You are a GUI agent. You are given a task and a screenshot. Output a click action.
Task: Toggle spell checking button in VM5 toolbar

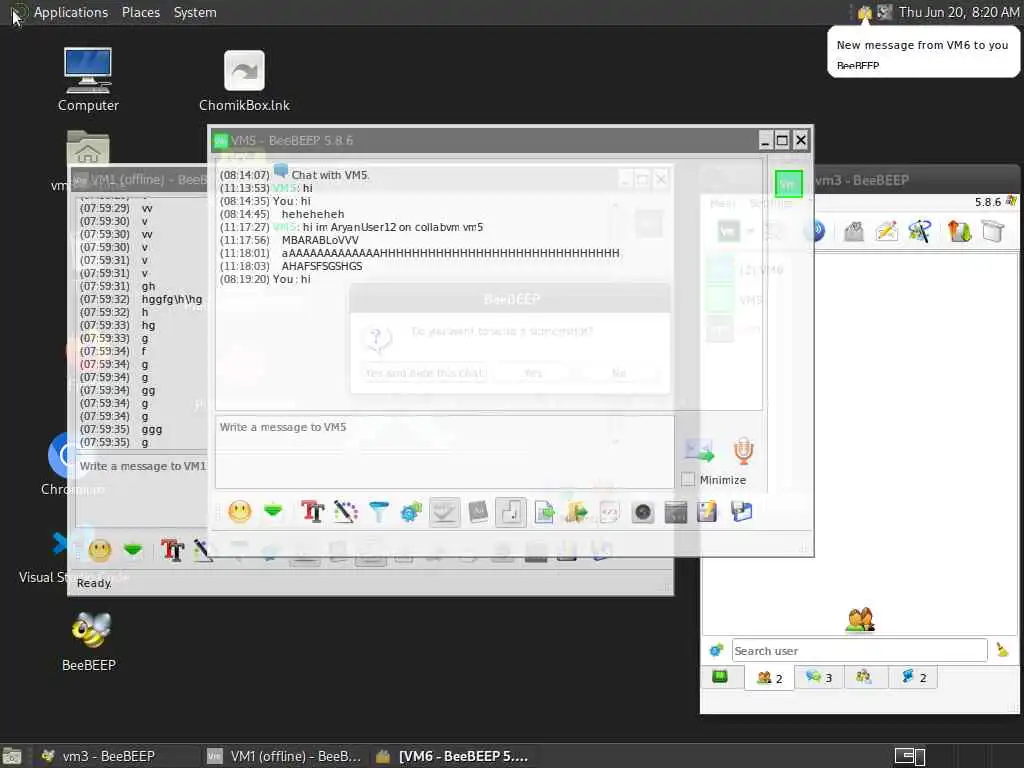(445, 511)
